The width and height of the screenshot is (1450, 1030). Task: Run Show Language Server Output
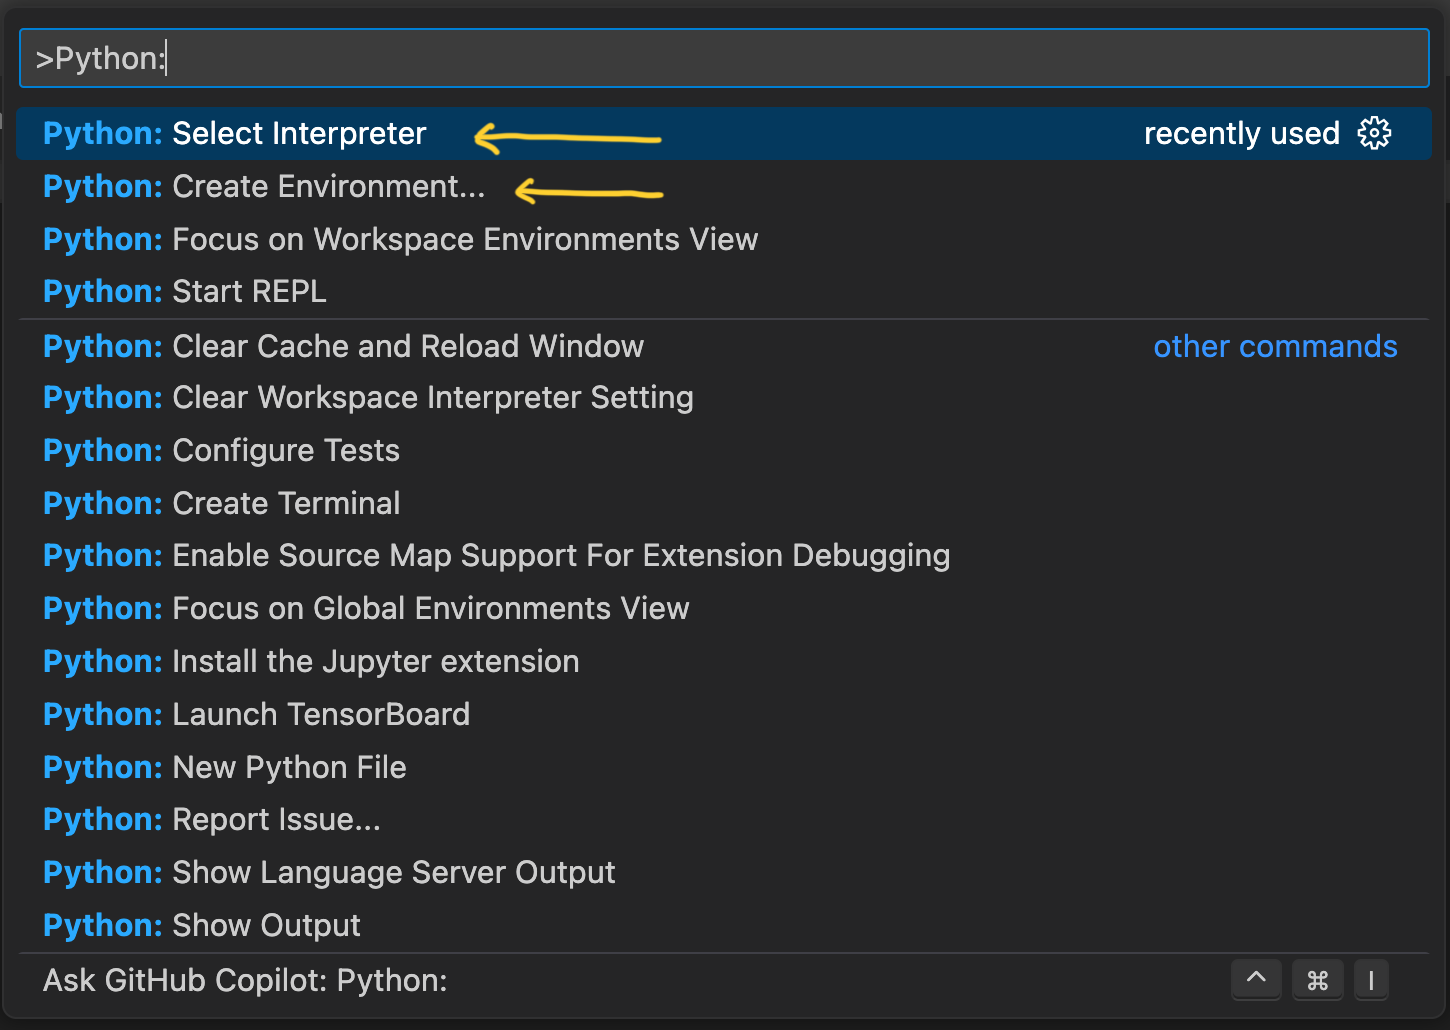(x=724, y=873)
